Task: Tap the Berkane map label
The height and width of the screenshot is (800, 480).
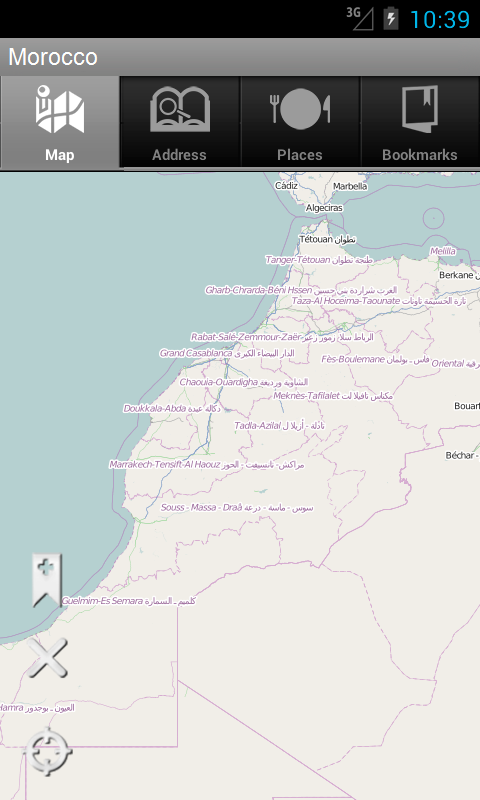Action: tap(459, 275)
